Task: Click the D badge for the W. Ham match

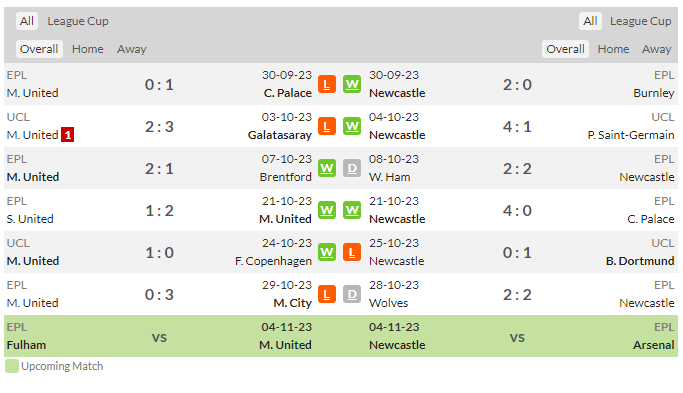Action: point(352,169)
